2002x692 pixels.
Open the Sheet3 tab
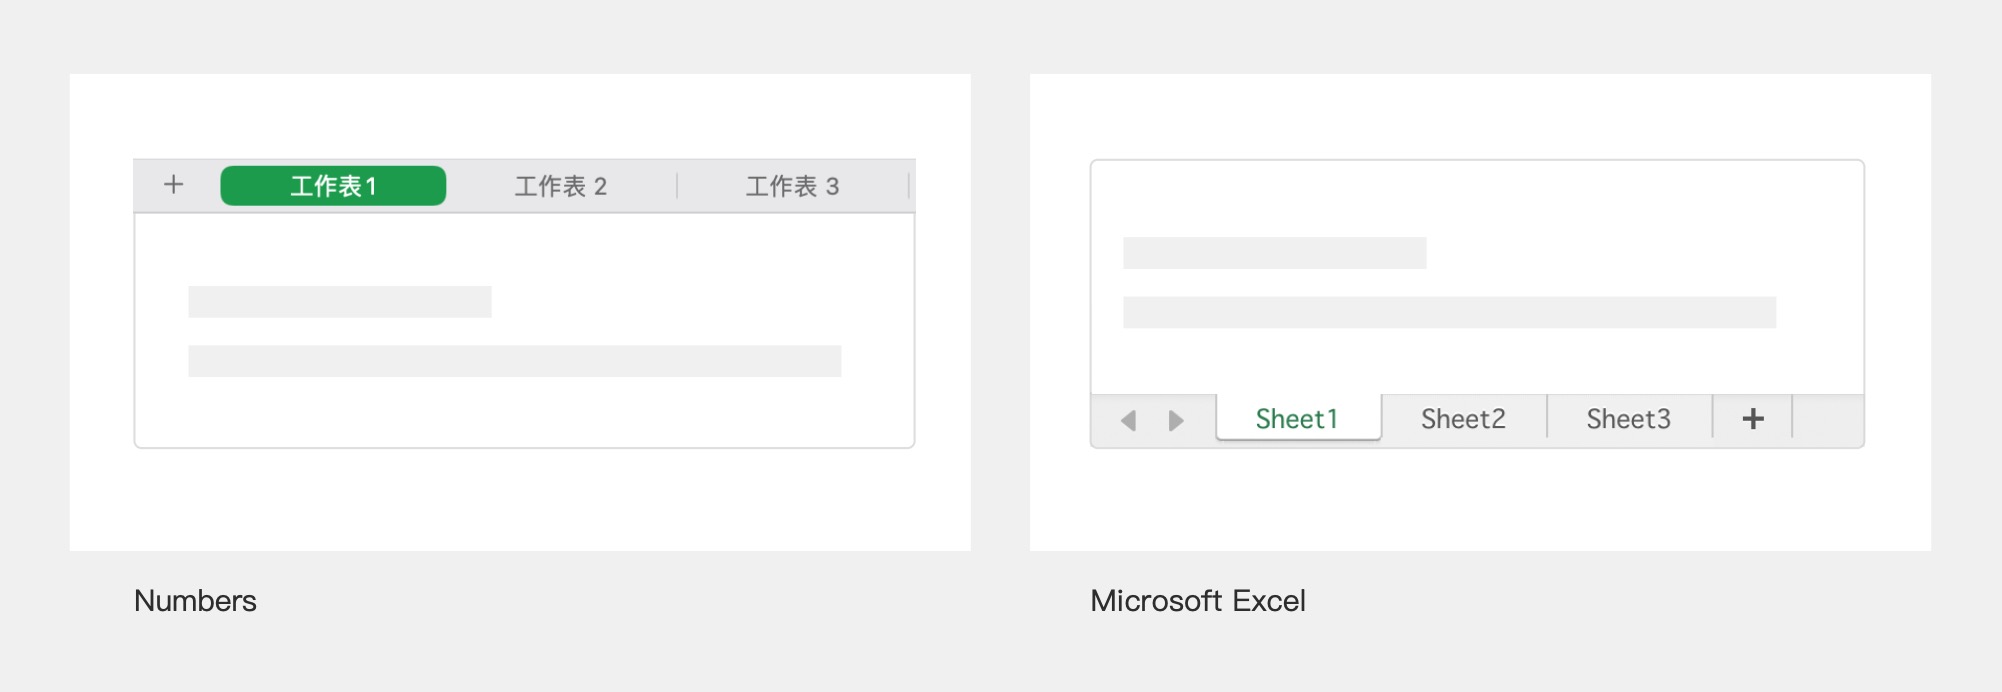click(x=1628, y=419)
